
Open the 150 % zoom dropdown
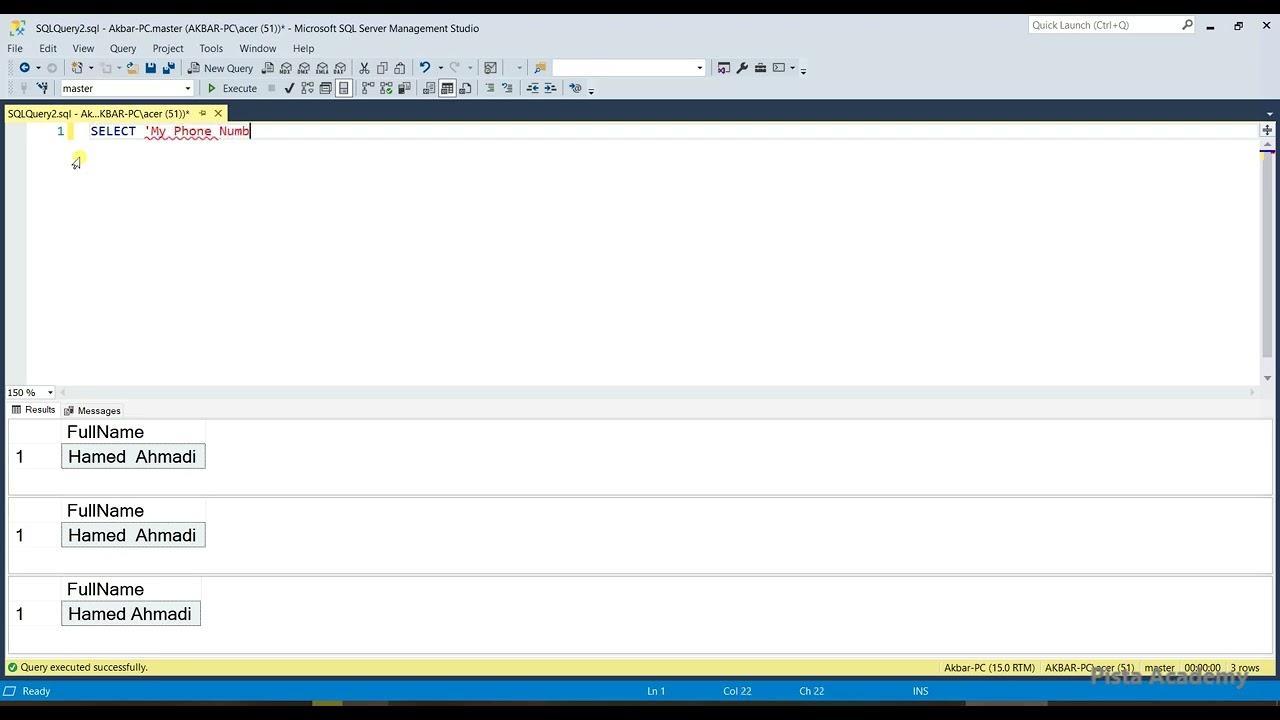50,392
